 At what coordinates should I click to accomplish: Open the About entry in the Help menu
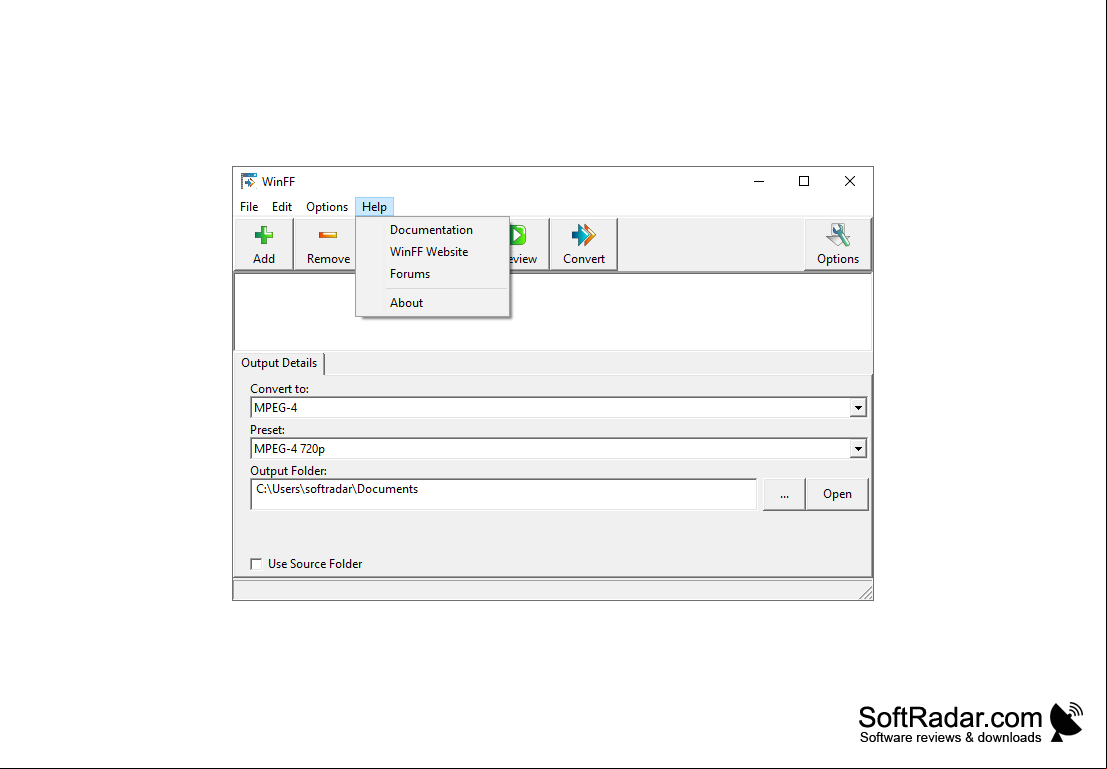coord(432,302)
